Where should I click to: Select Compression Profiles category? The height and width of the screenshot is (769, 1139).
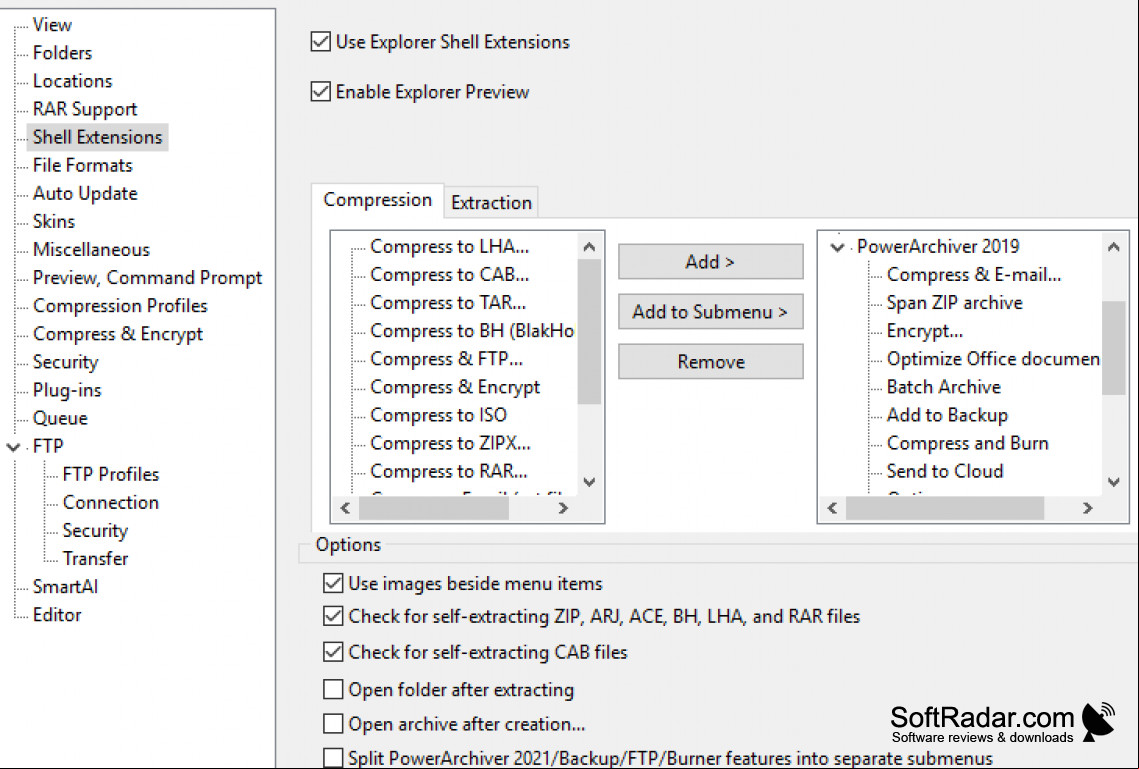pyautogui.click(x=120, y=306)
